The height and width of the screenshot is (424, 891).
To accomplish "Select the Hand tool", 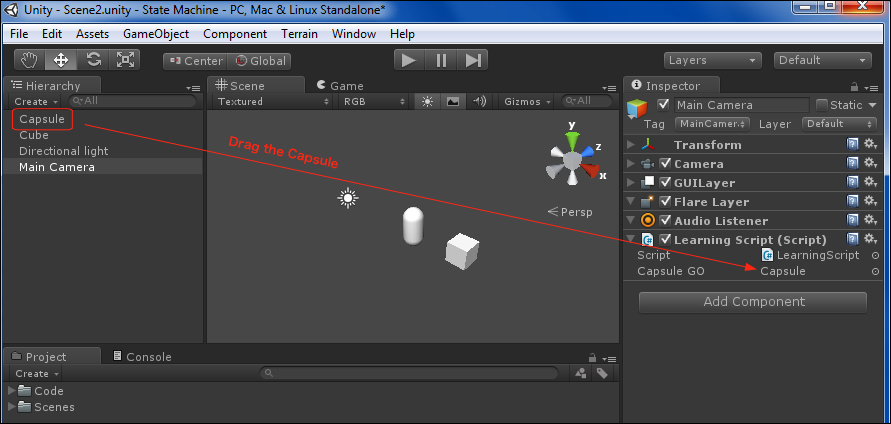I will coord(30,60).
